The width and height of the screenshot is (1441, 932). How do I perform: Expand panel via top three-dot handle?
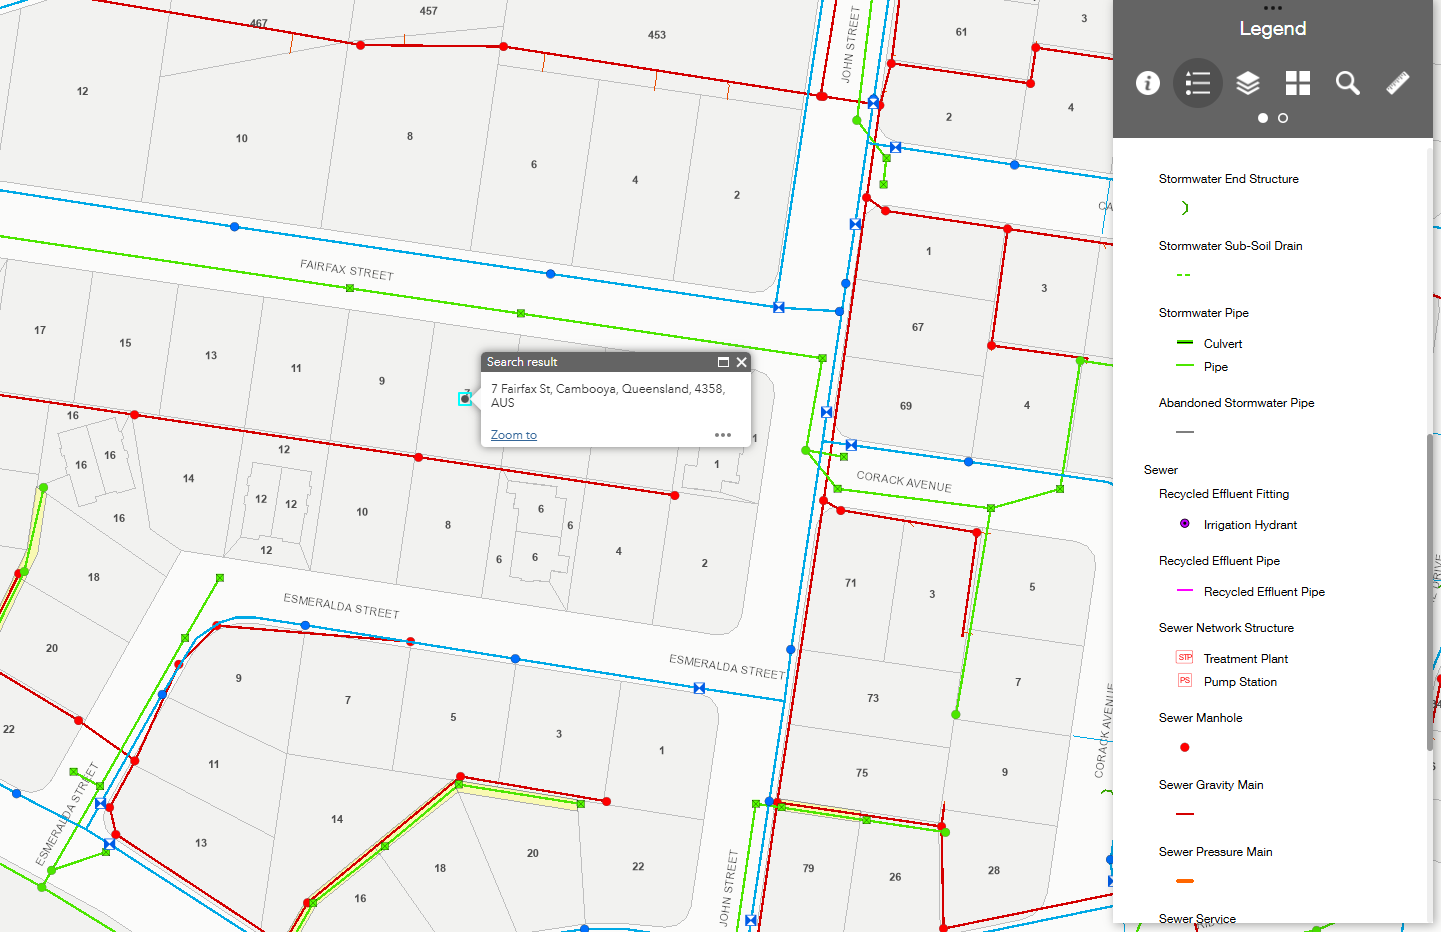(x=1272, y=8)
